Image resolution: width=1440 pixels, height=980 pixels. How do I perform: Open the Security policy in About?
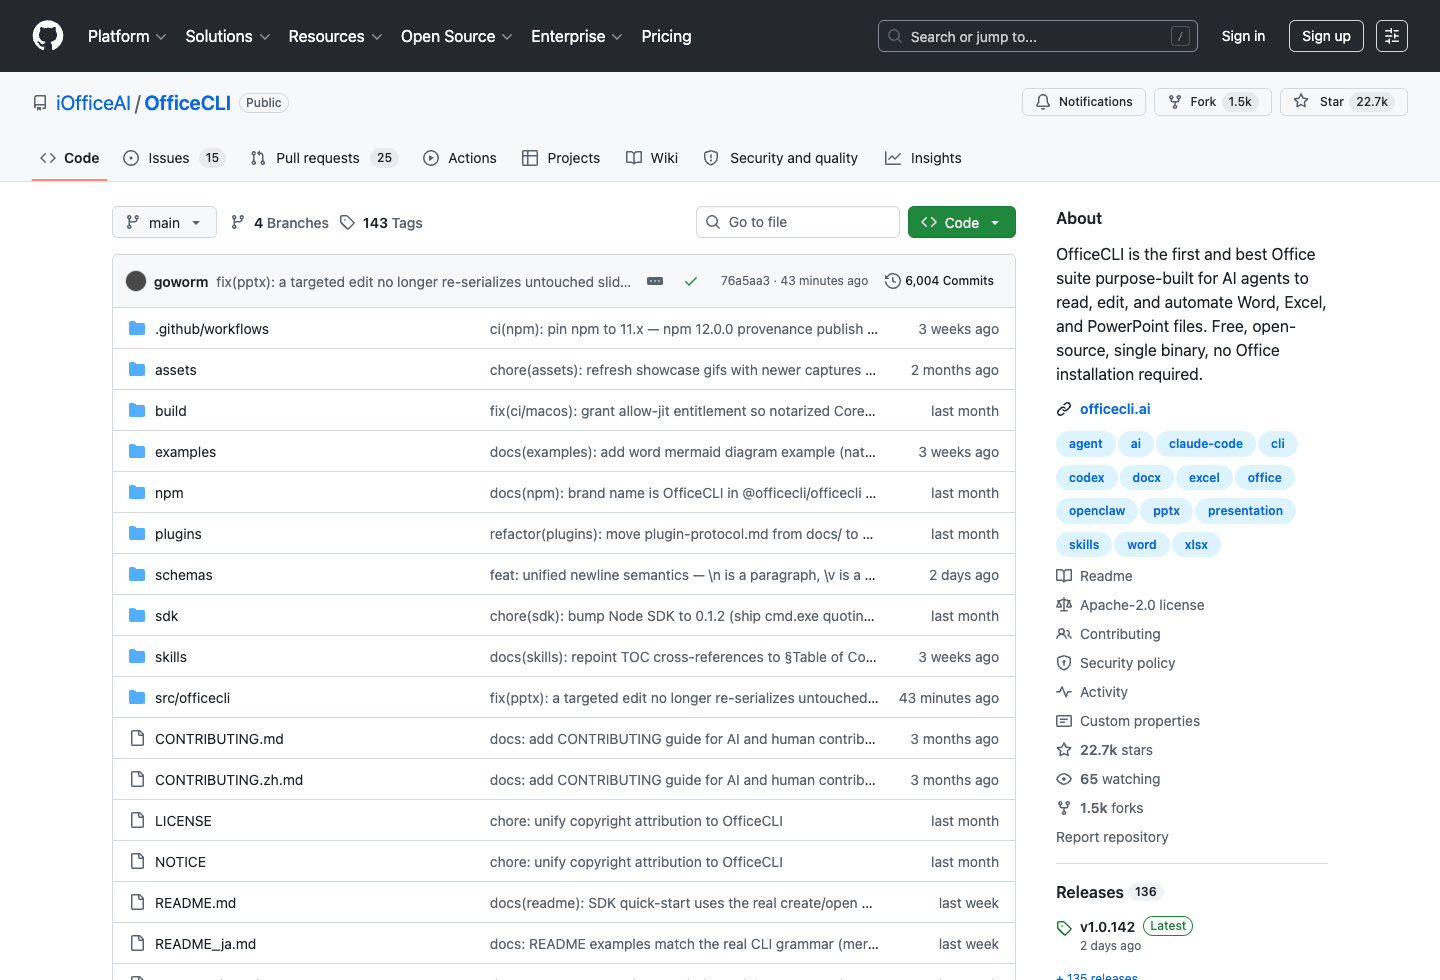pos(1116,663)
